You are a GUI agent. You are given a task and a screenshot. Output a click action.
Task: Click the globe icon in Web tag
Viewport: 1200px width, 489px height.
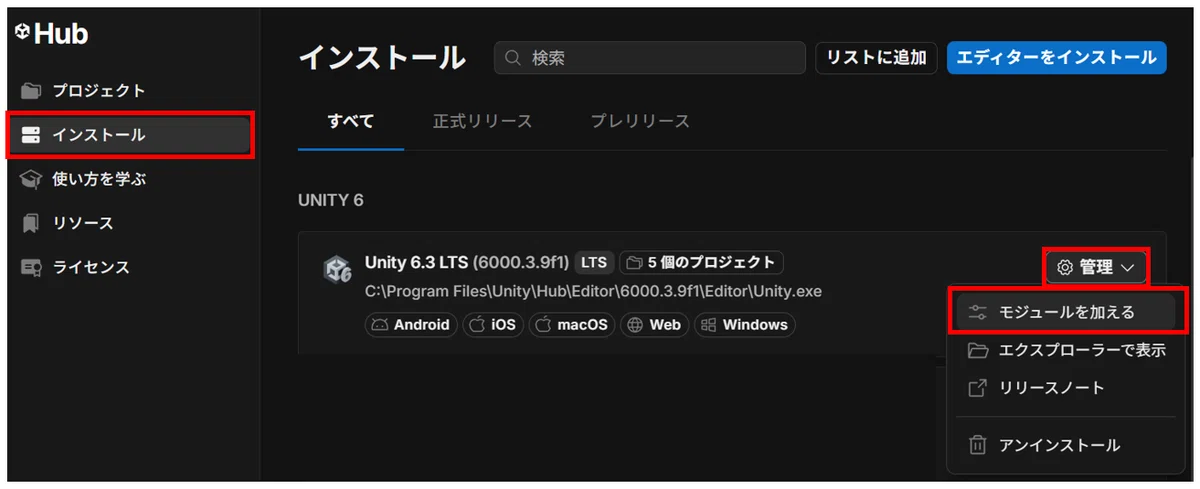point(635,325)
